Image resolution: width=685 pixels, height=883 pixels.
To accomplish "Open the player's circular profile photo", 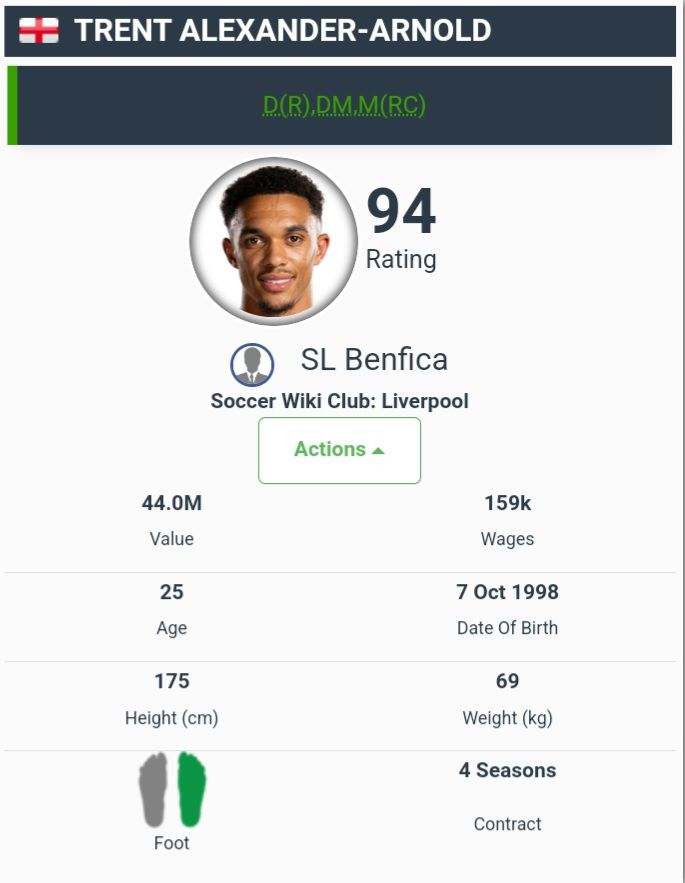I will click(x=273, y=241).
